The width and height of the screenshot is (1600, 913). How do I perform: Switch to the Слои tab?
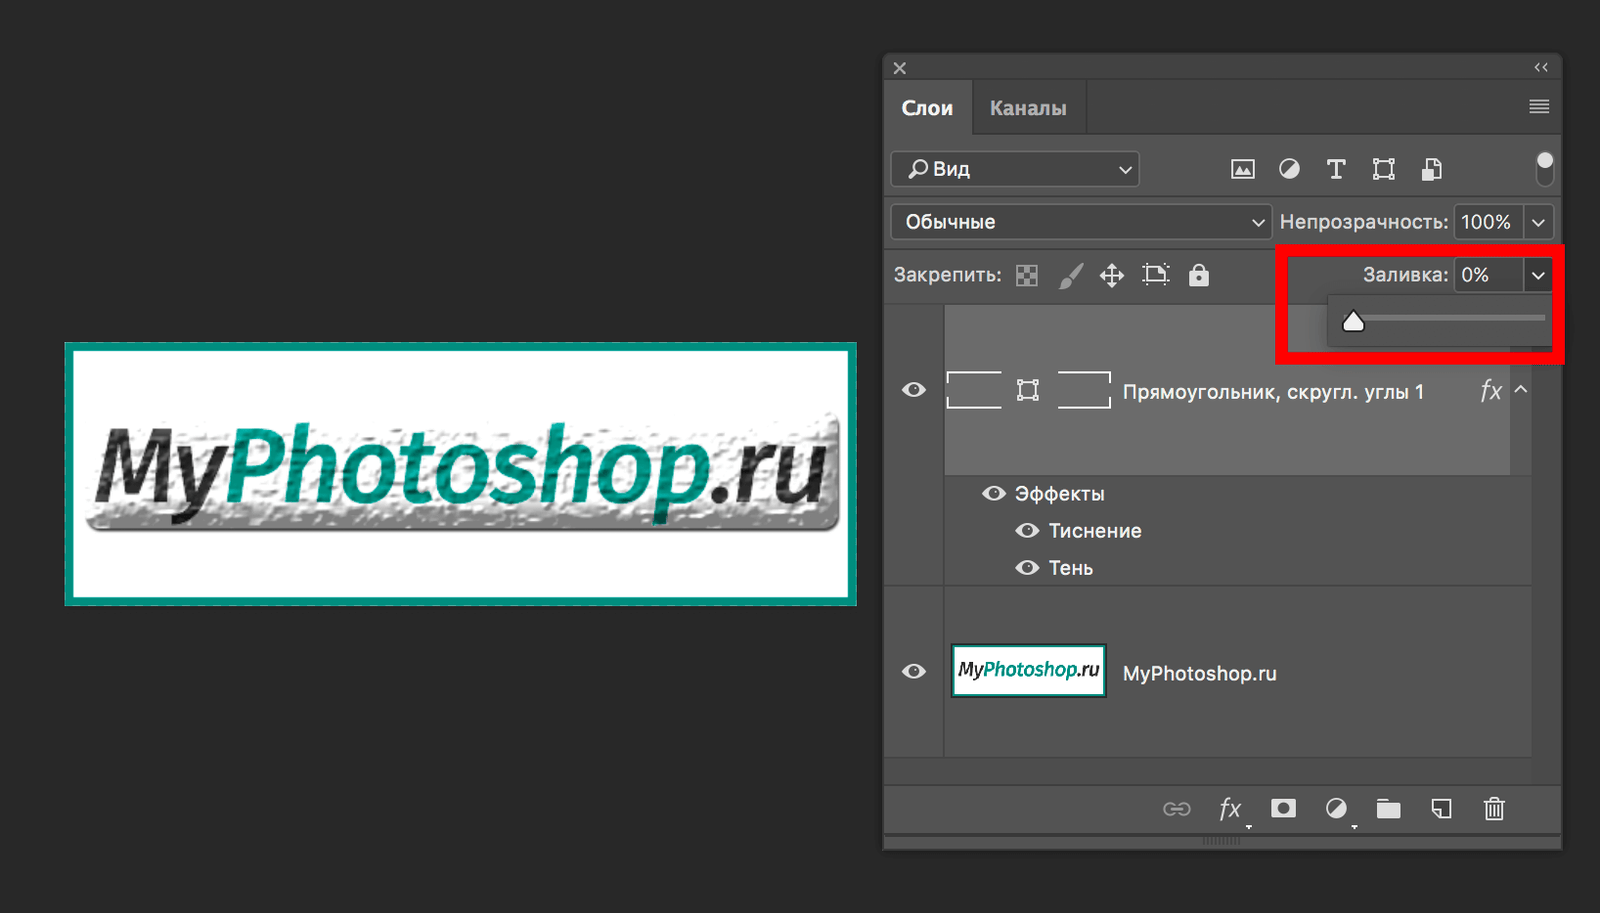click(x=929, y=107)
